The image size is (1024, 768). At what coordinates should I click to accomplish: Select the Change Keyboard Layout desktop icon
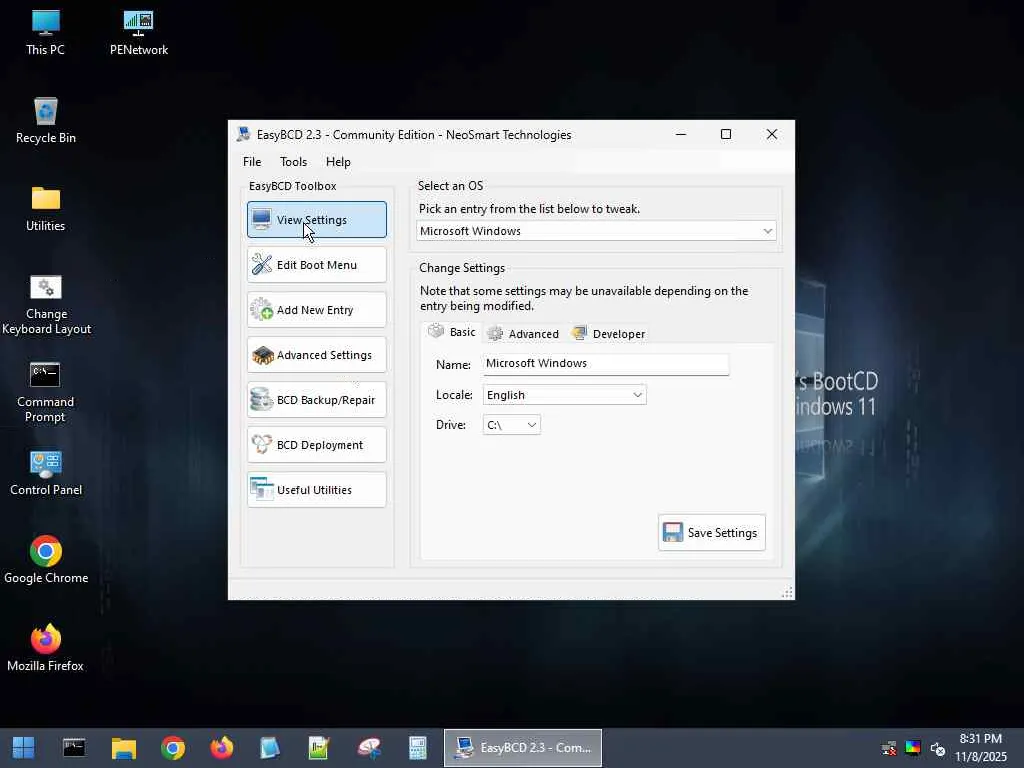click(x=46, y=304)
